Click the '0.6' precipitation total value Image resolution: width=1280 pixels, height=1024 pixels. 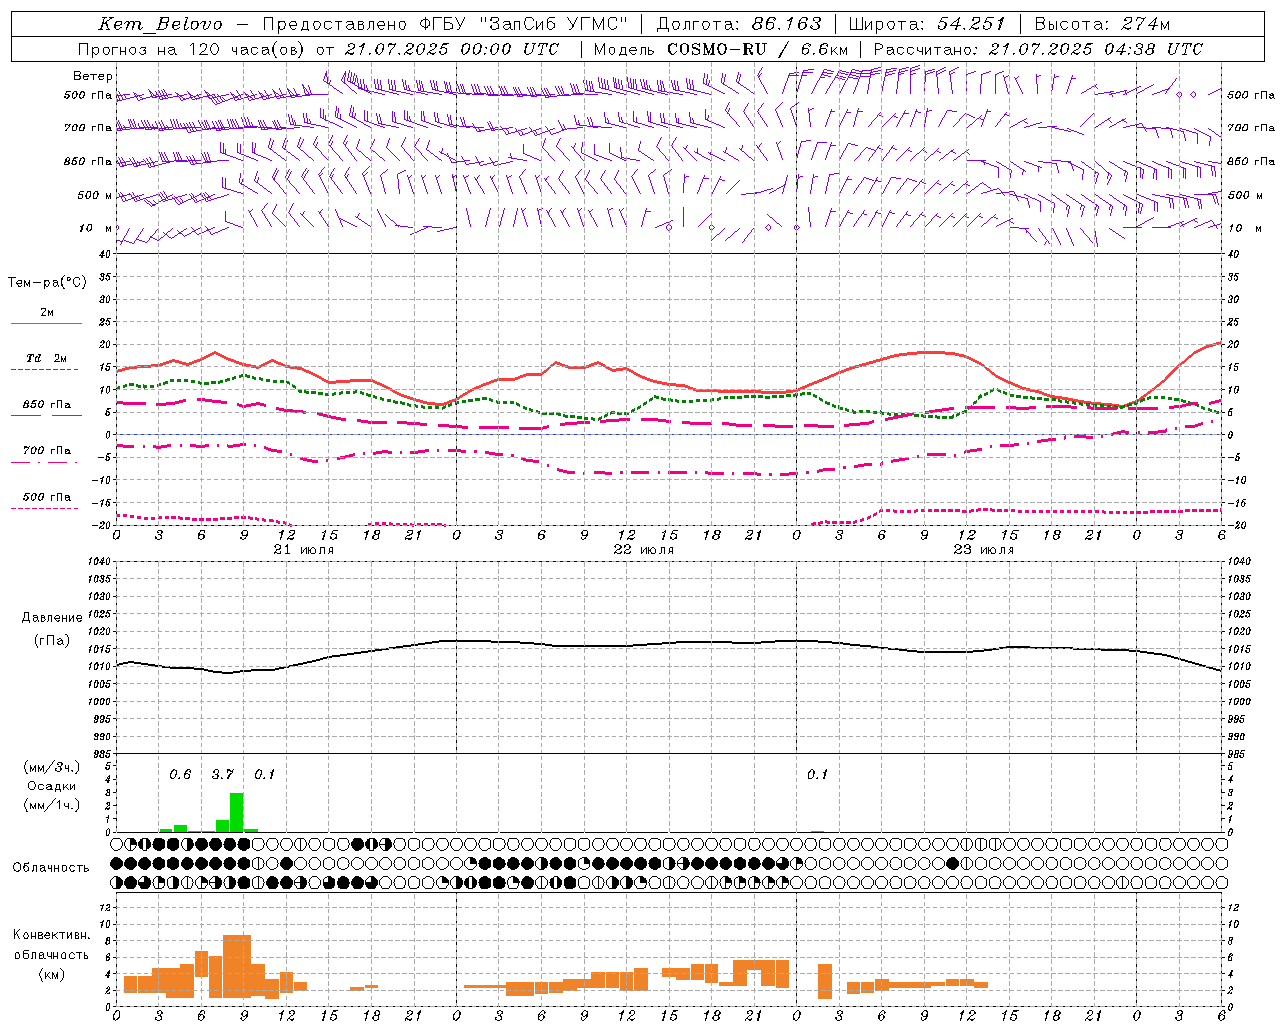pyautogui.click(x=180, y=774)
